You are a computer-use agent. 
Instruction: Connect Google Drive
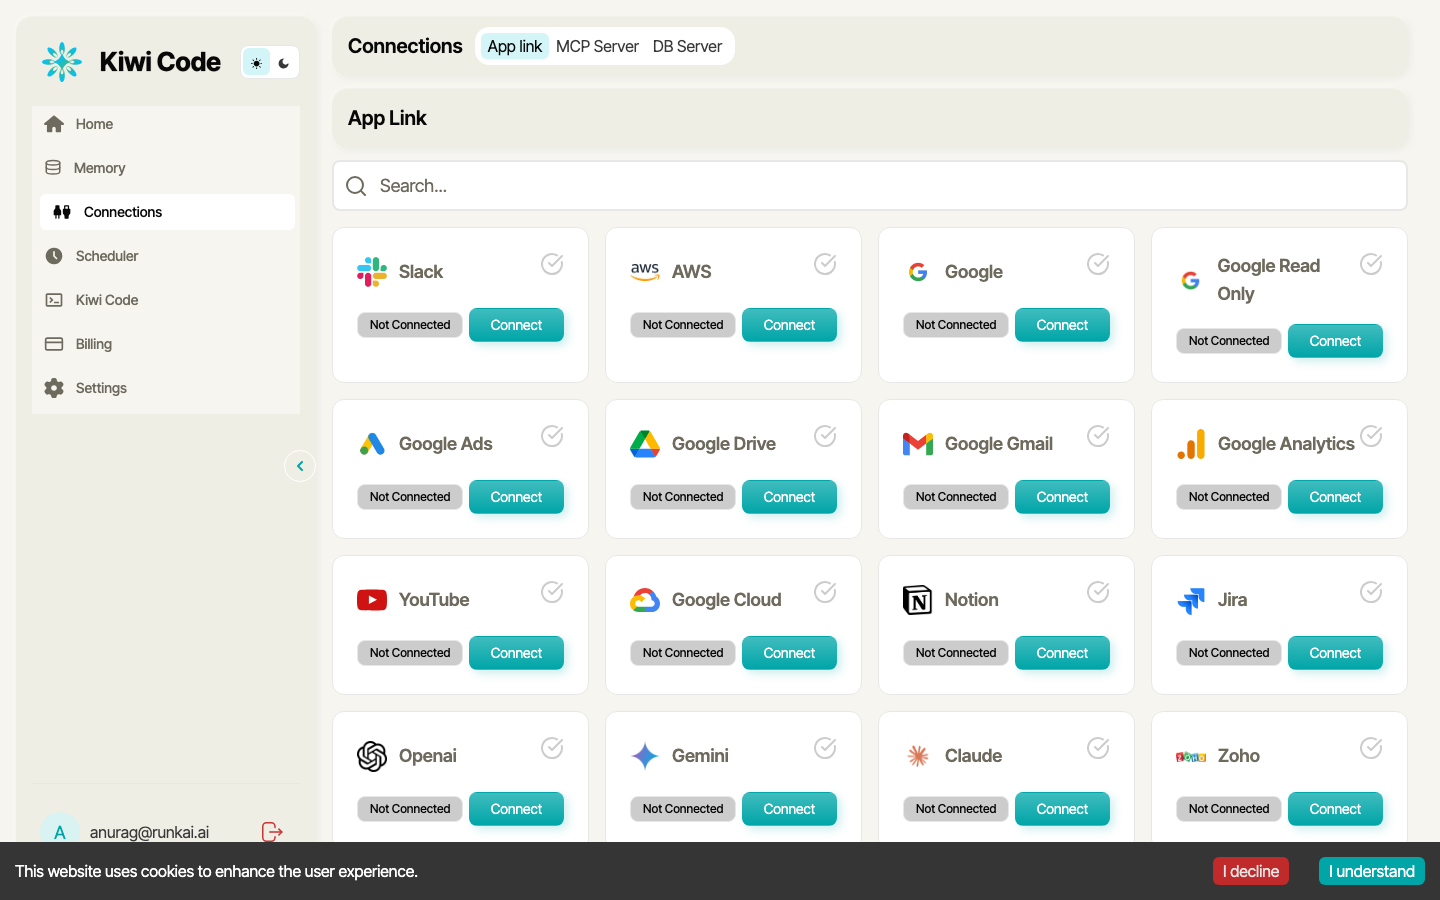pos(789,497)
